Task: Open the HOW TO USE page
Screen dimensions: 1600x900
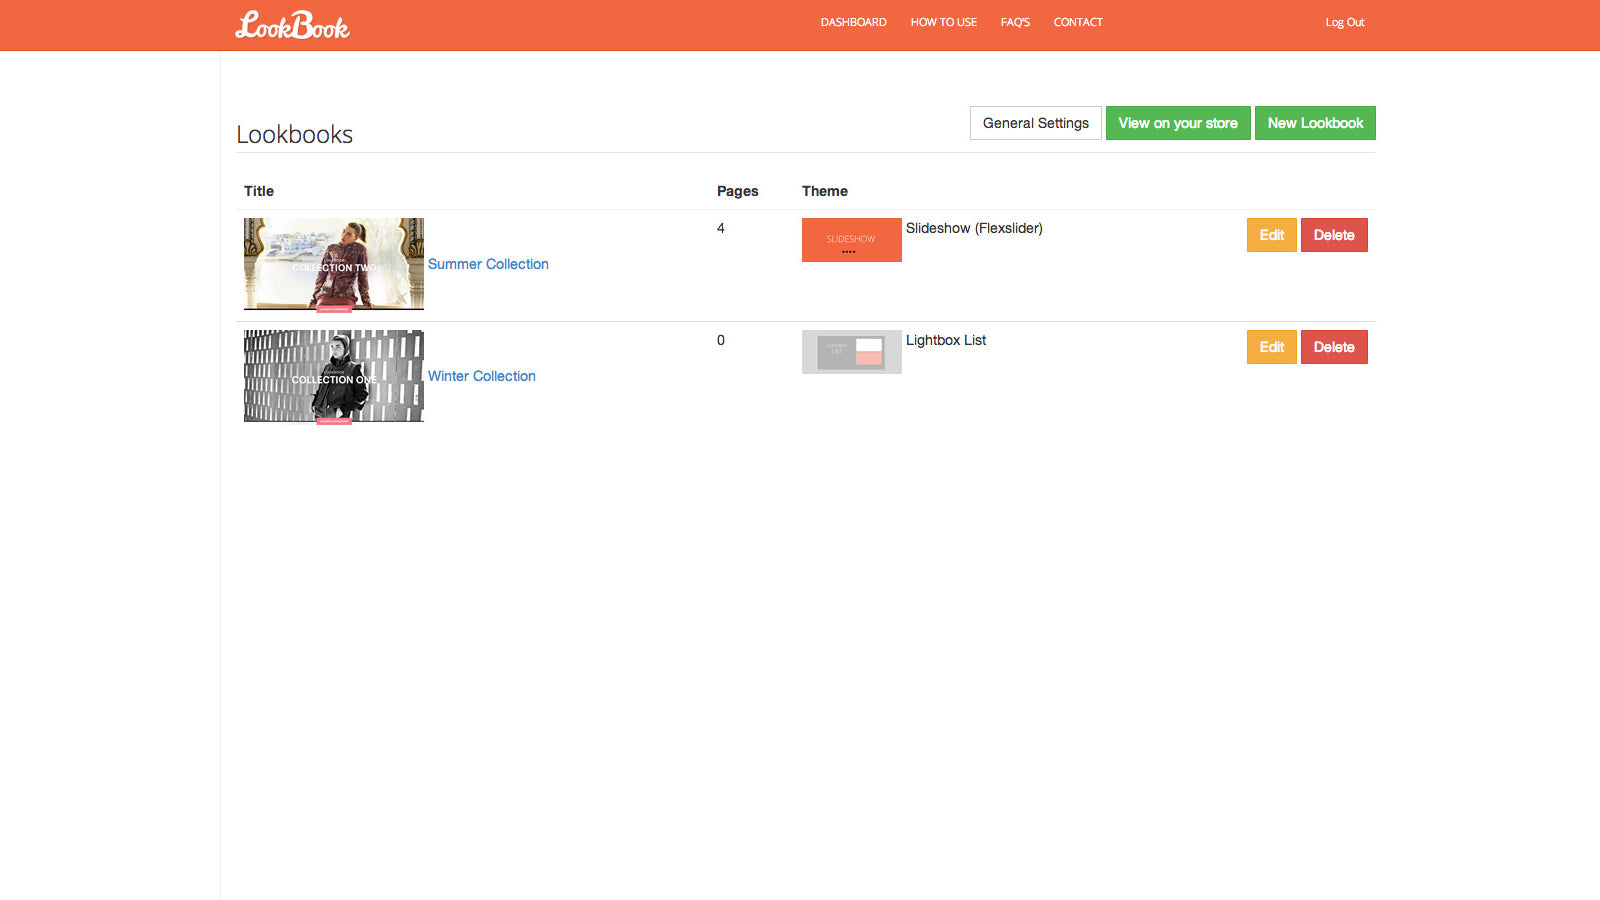Action: (x=943, y=22)
